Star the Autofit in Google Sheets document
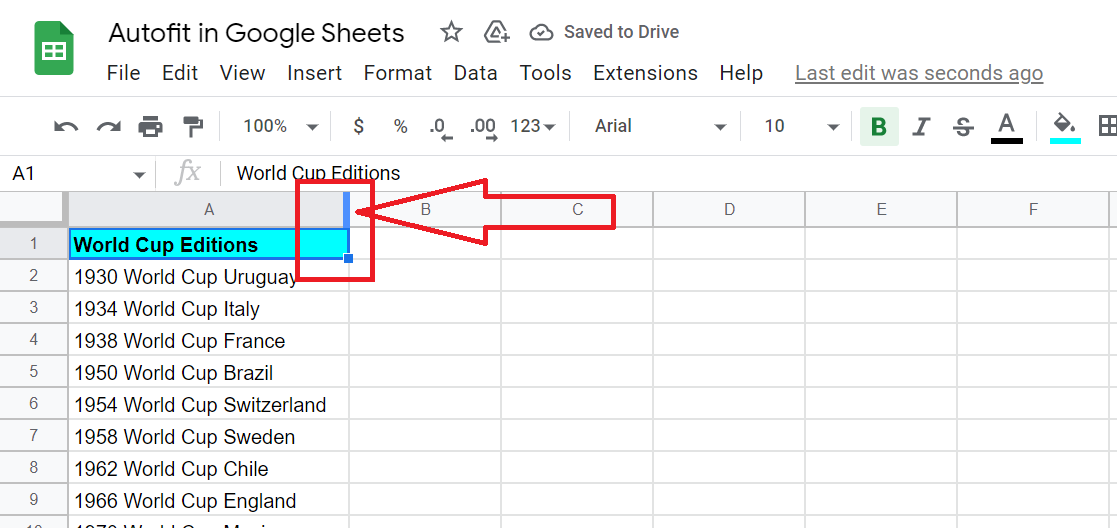 pos(451,32)
